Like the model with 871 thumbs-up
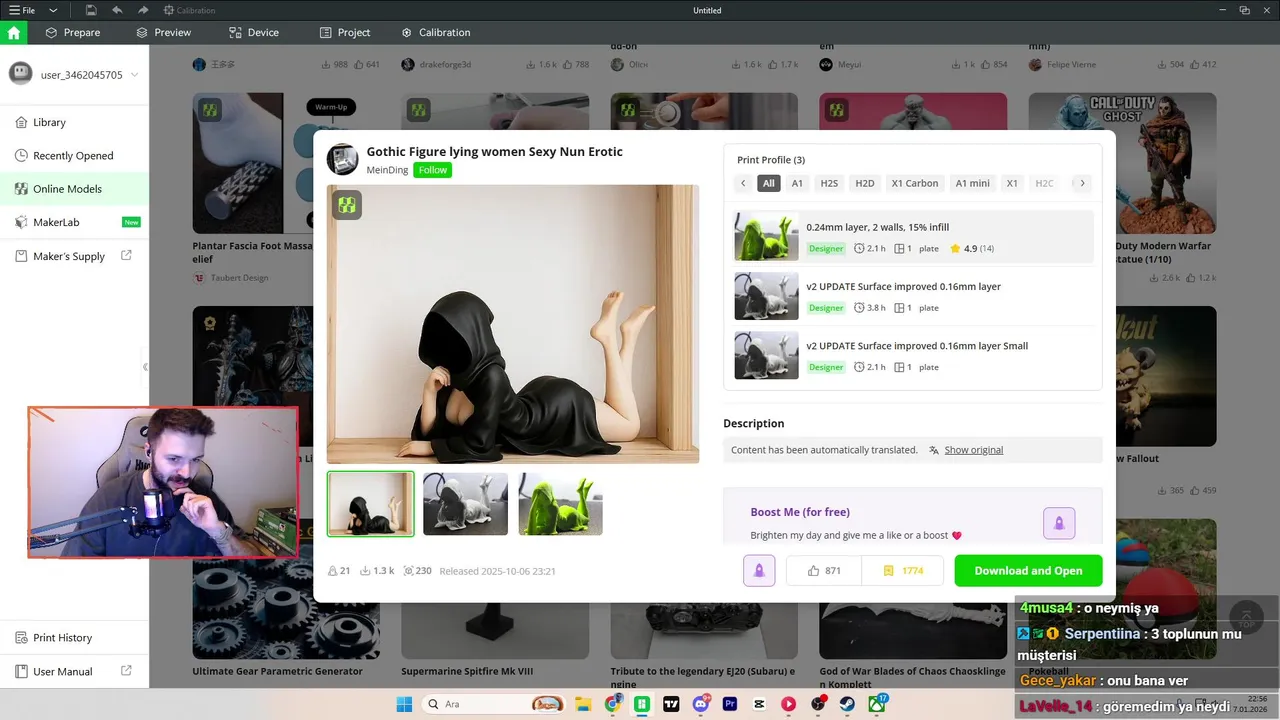1280x720 pixels. 823,571
